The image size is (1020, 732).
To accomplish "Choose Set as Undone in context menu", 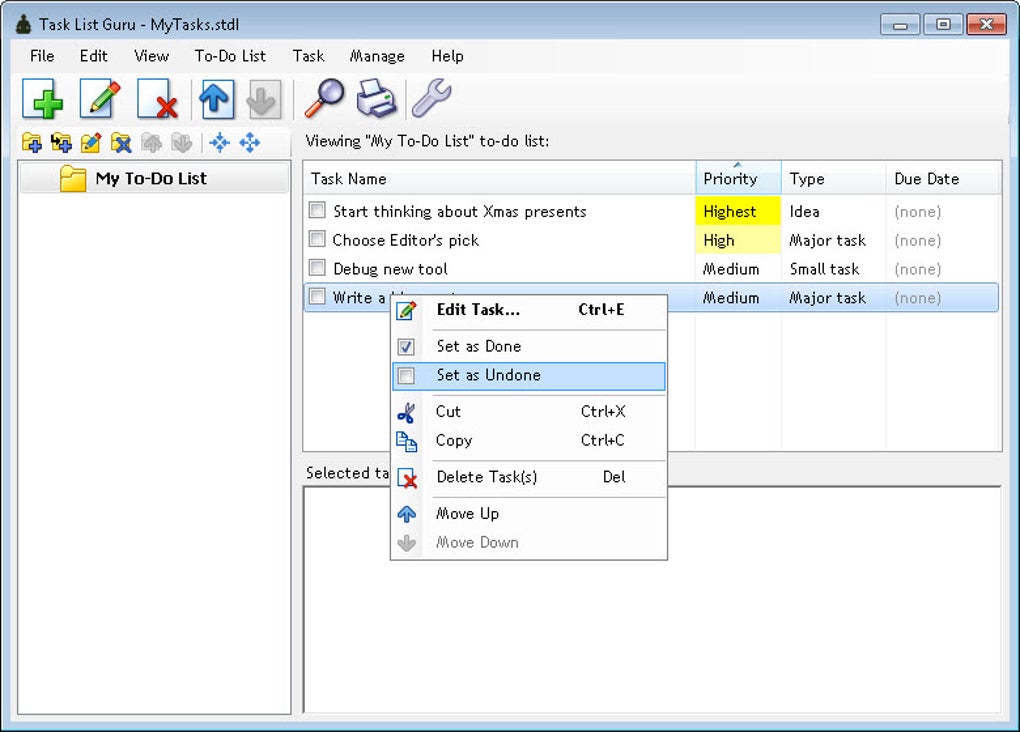I will click(529, 376).
